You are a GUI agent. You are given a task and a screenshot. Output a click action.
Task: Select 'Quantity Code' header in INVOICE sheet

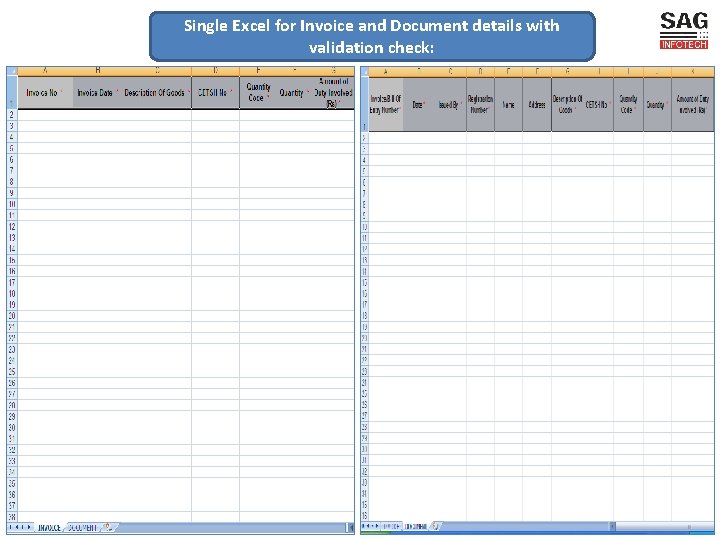pyautogui.click(x=259, y=93)
